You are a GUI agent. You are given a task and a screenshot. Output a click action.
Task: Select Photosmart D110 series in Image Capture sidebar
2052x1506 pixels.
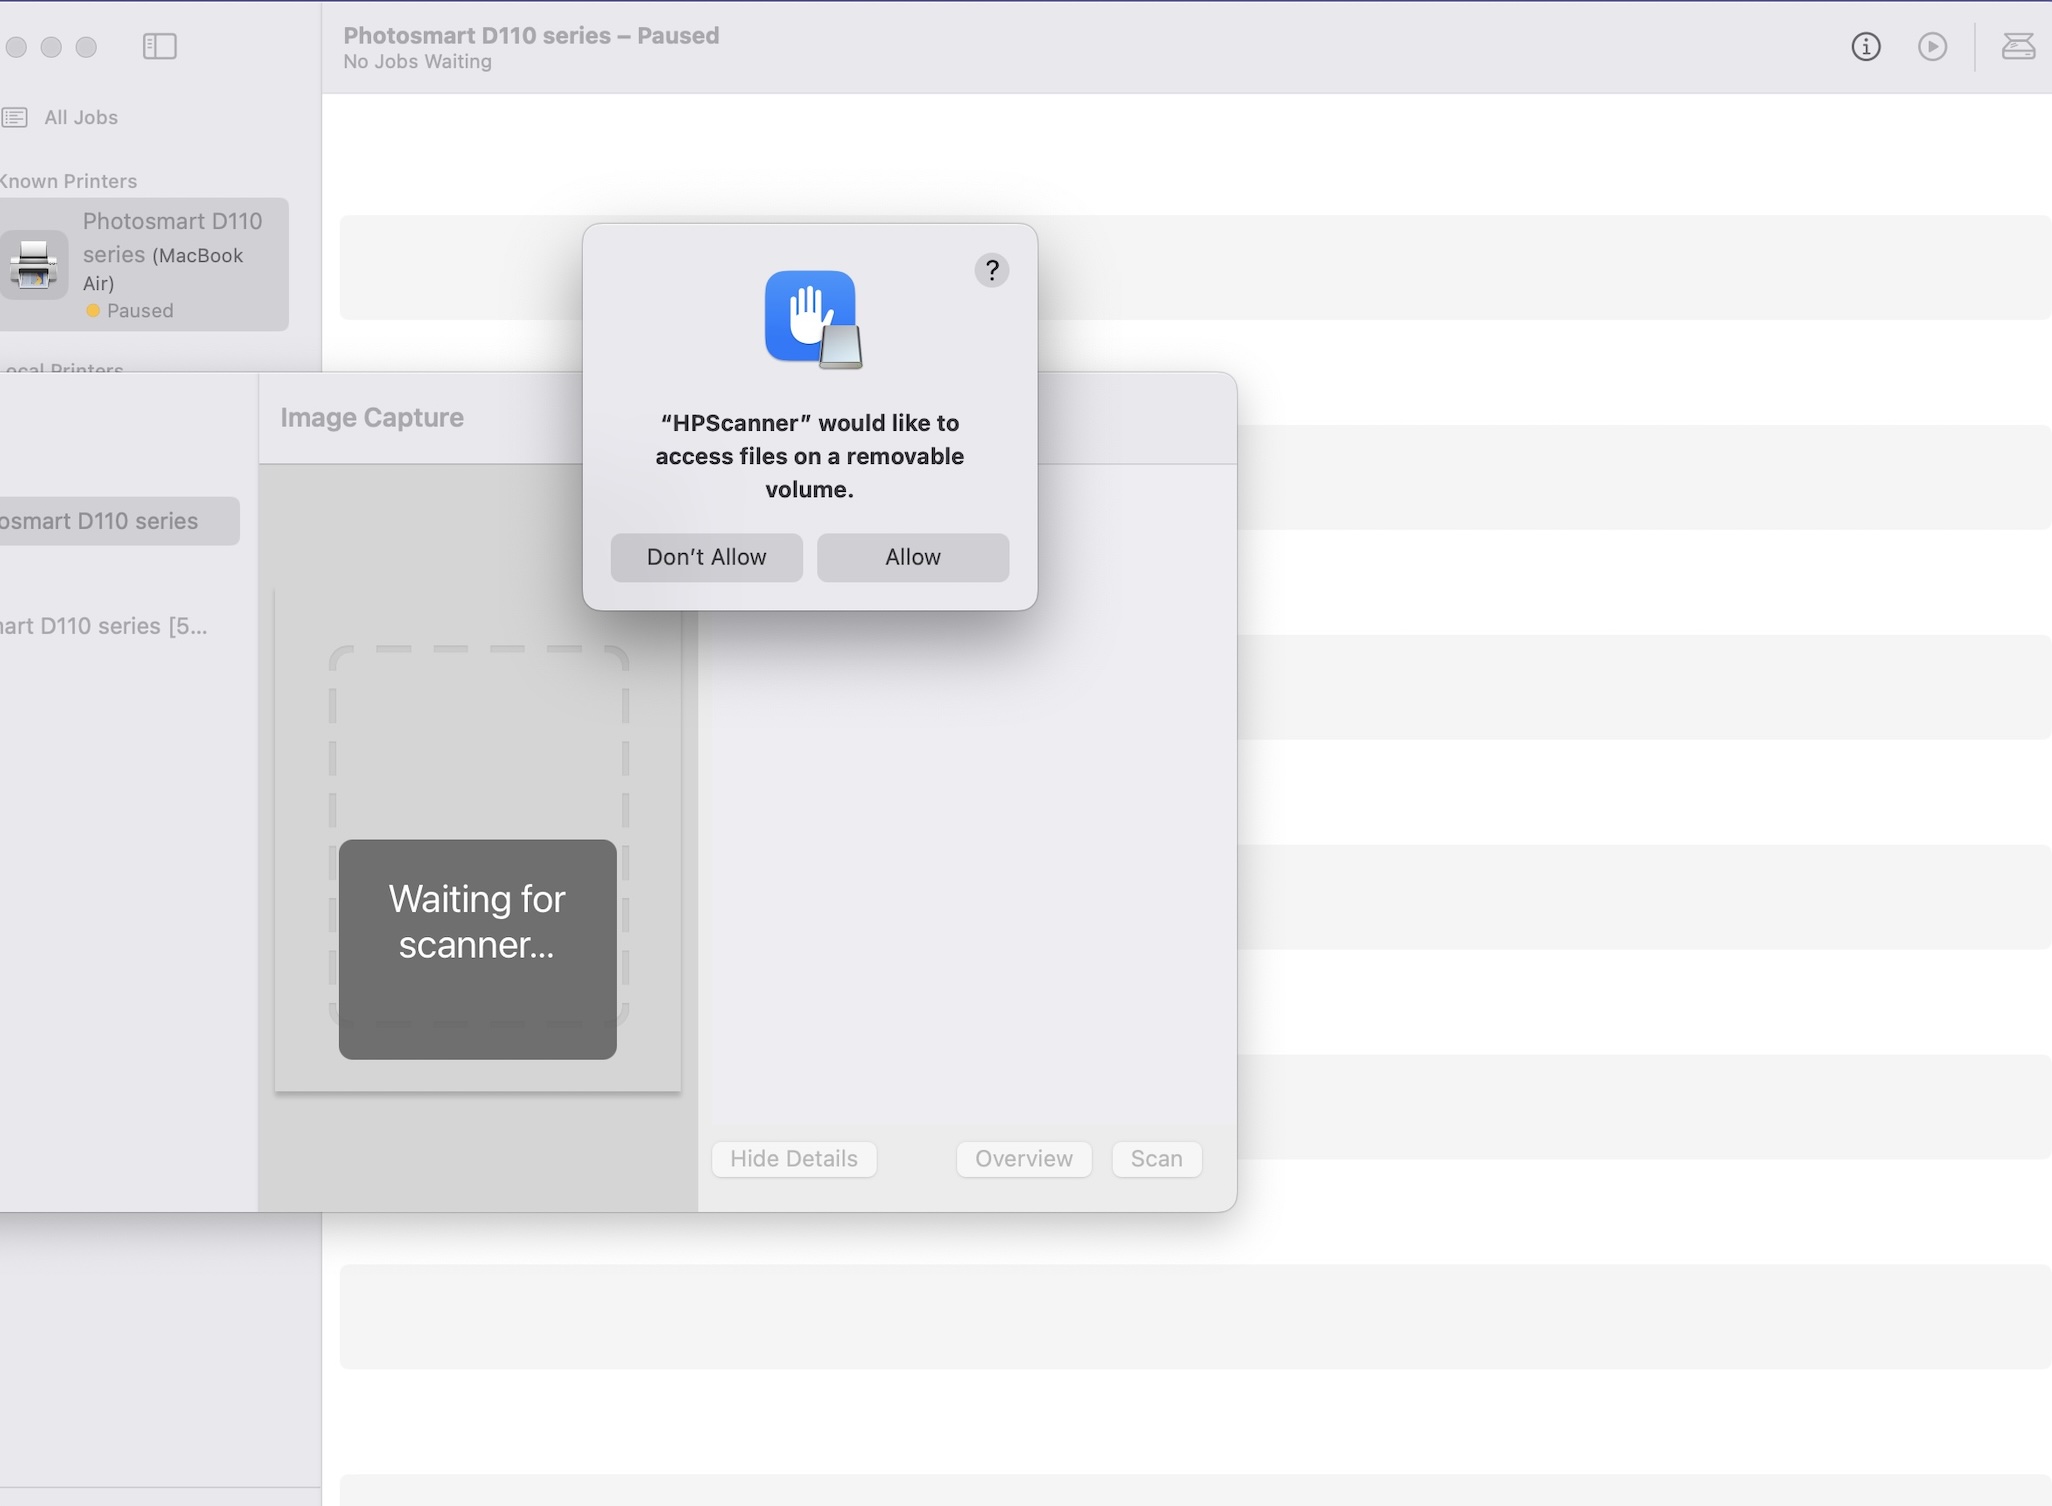pyautogui.click(x=110, y=521)
